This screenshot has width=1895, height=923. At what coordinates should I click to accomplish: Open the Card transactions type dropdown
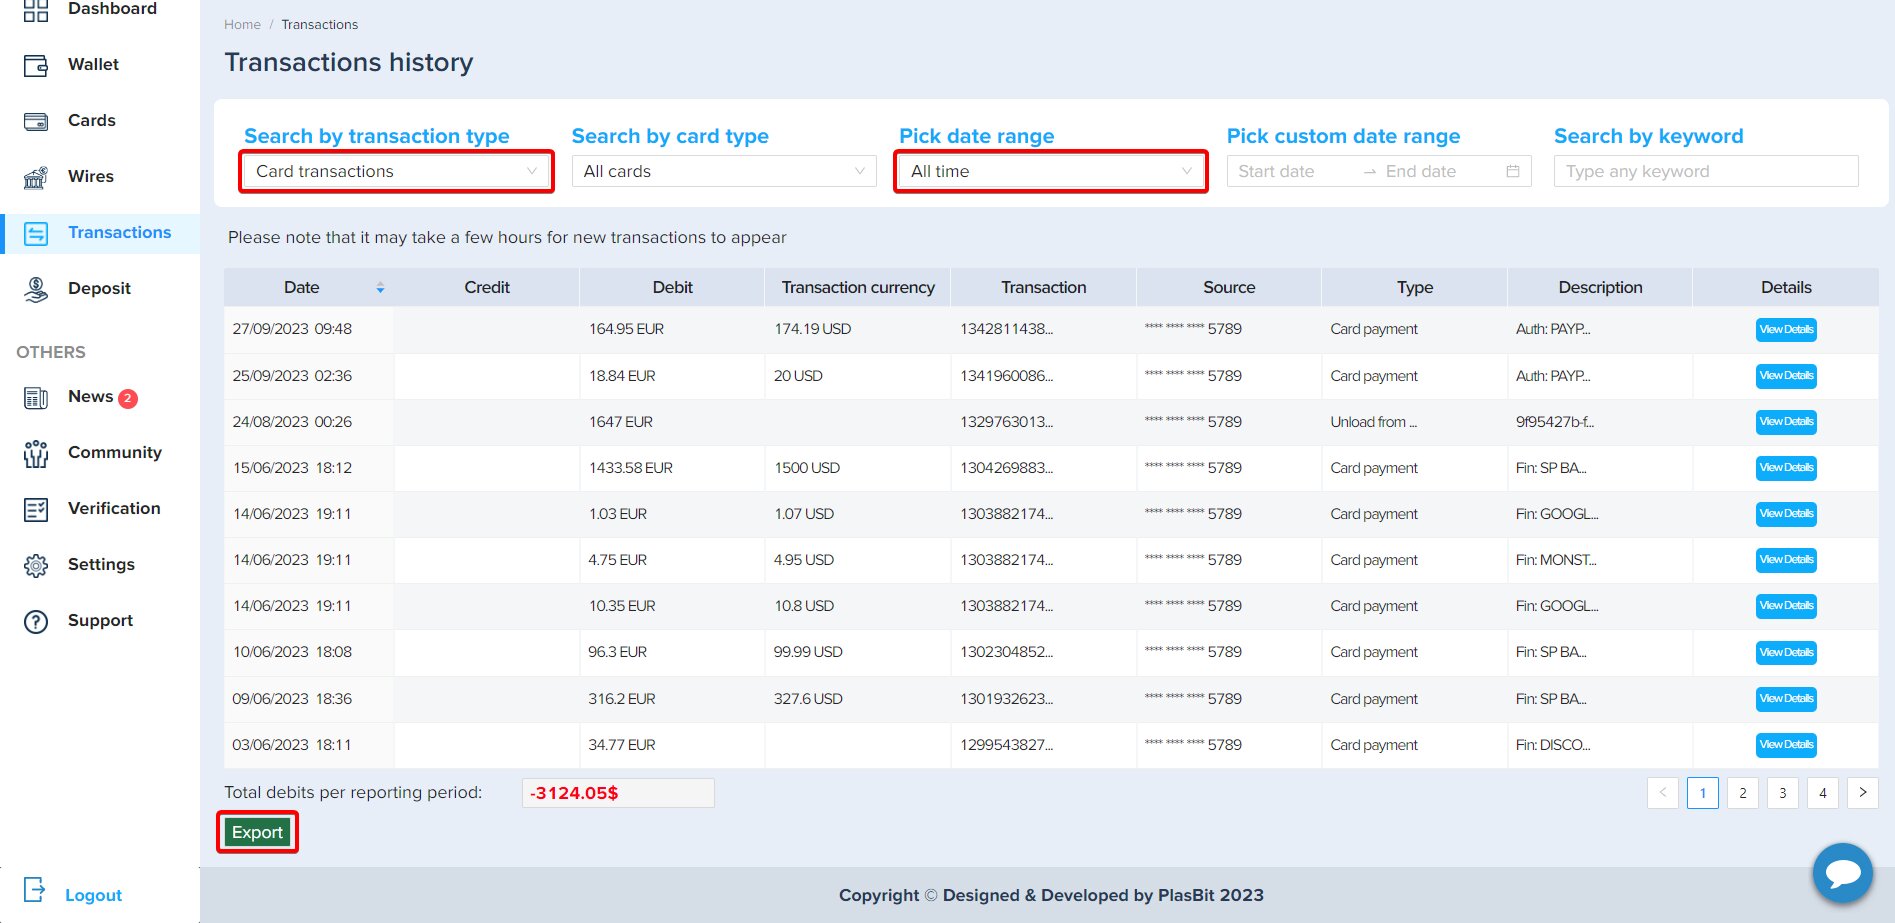coord(397,171)
